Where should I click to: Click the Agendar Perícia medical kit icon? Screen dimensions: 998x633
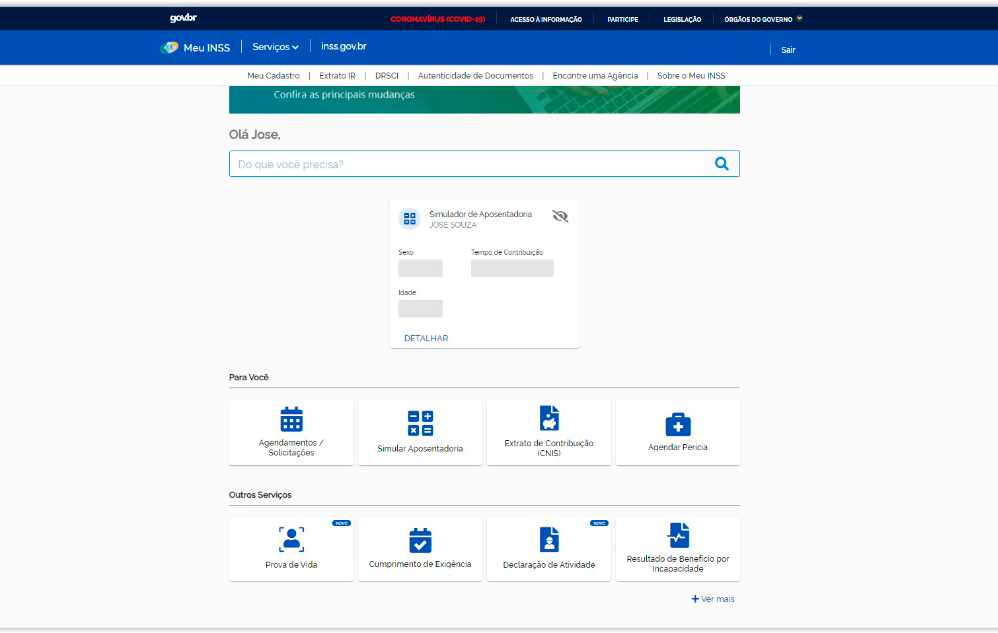click(x=678, y=423)
